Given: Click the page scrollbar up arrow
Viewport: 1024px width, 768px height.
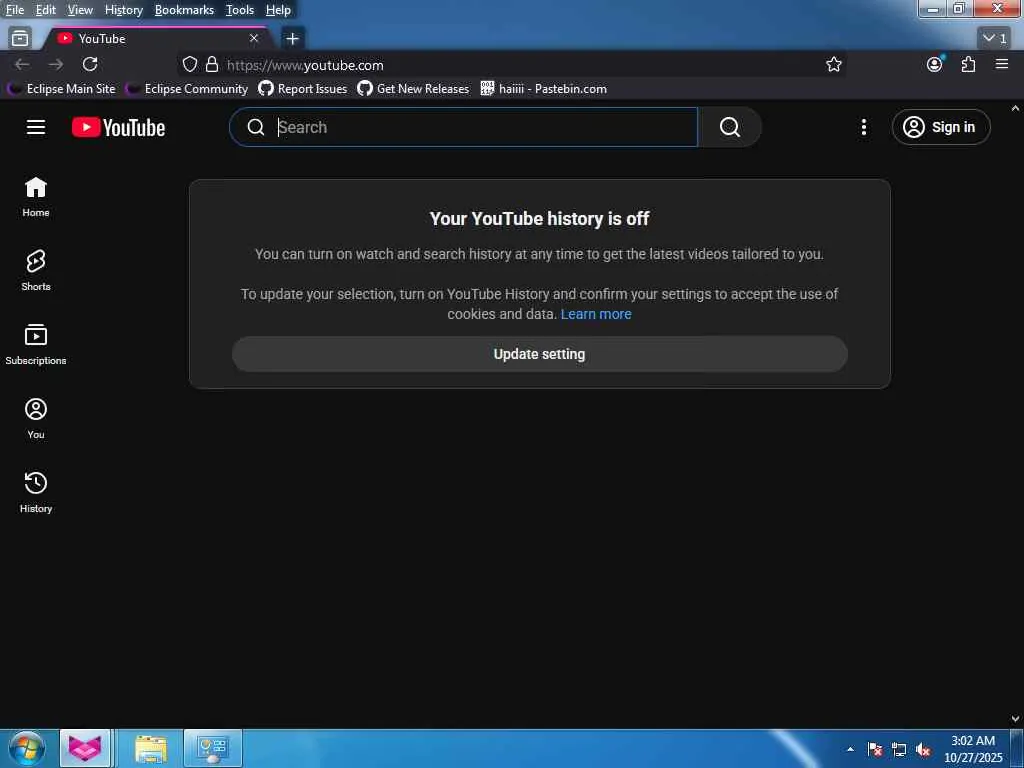Looking at the screenshot, I should pos(1015,108).
